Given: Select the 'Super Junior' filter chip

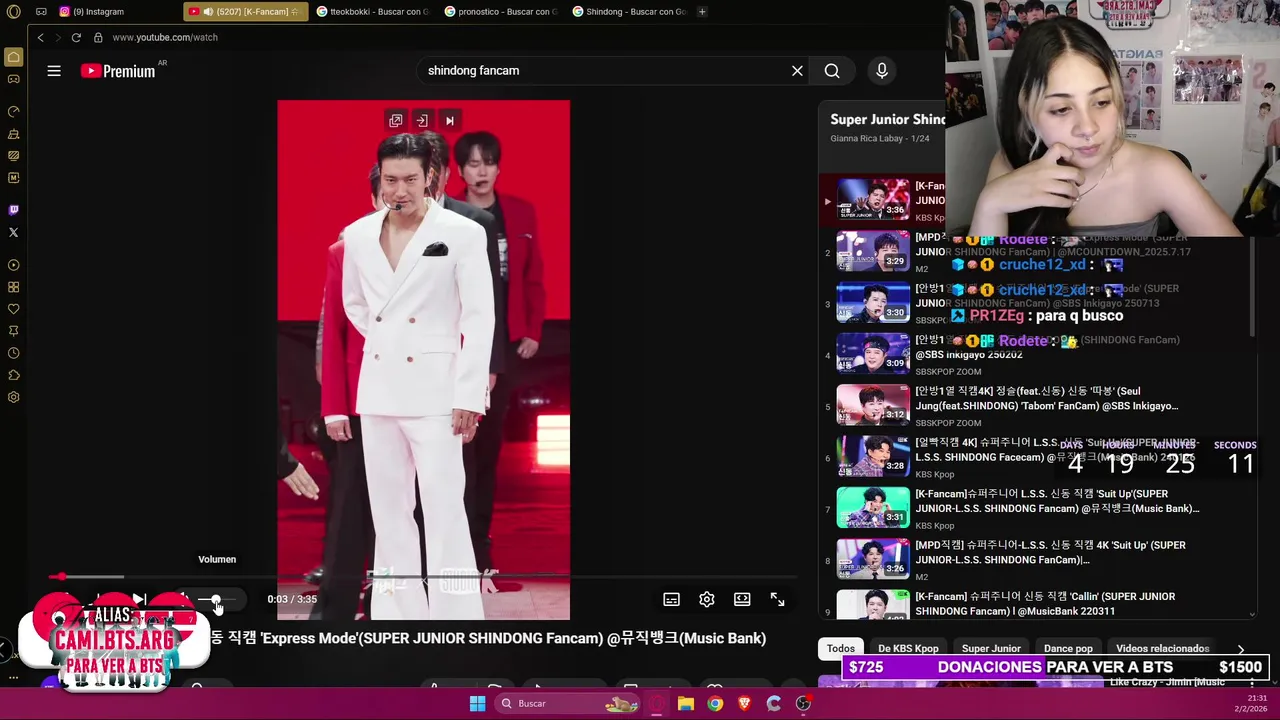Looking at the screenshot, I should pyautogui.click(x=991, y=648).
